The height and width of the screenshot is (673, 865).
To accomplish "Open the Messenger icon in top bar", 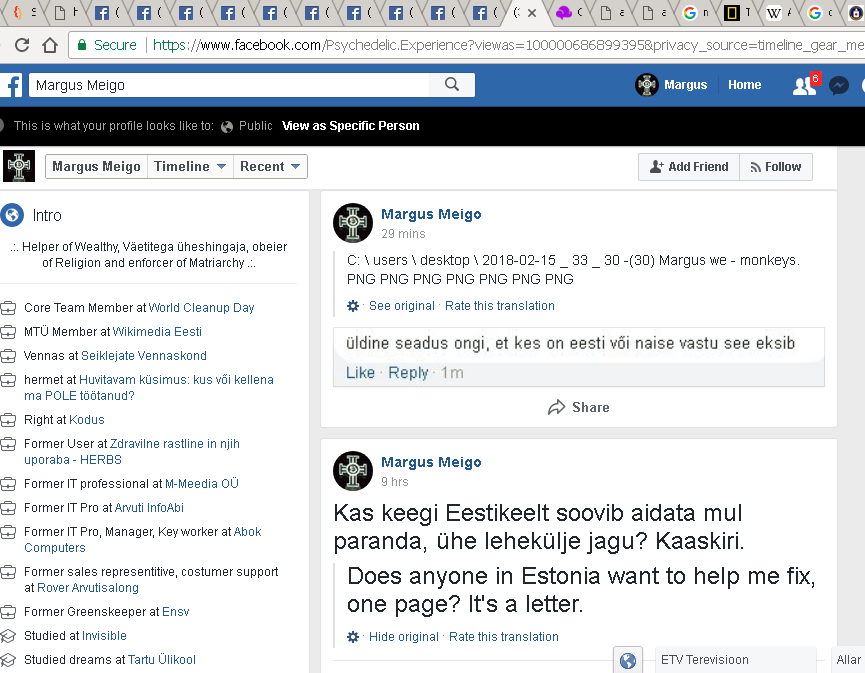I will [x=839, y=85].
